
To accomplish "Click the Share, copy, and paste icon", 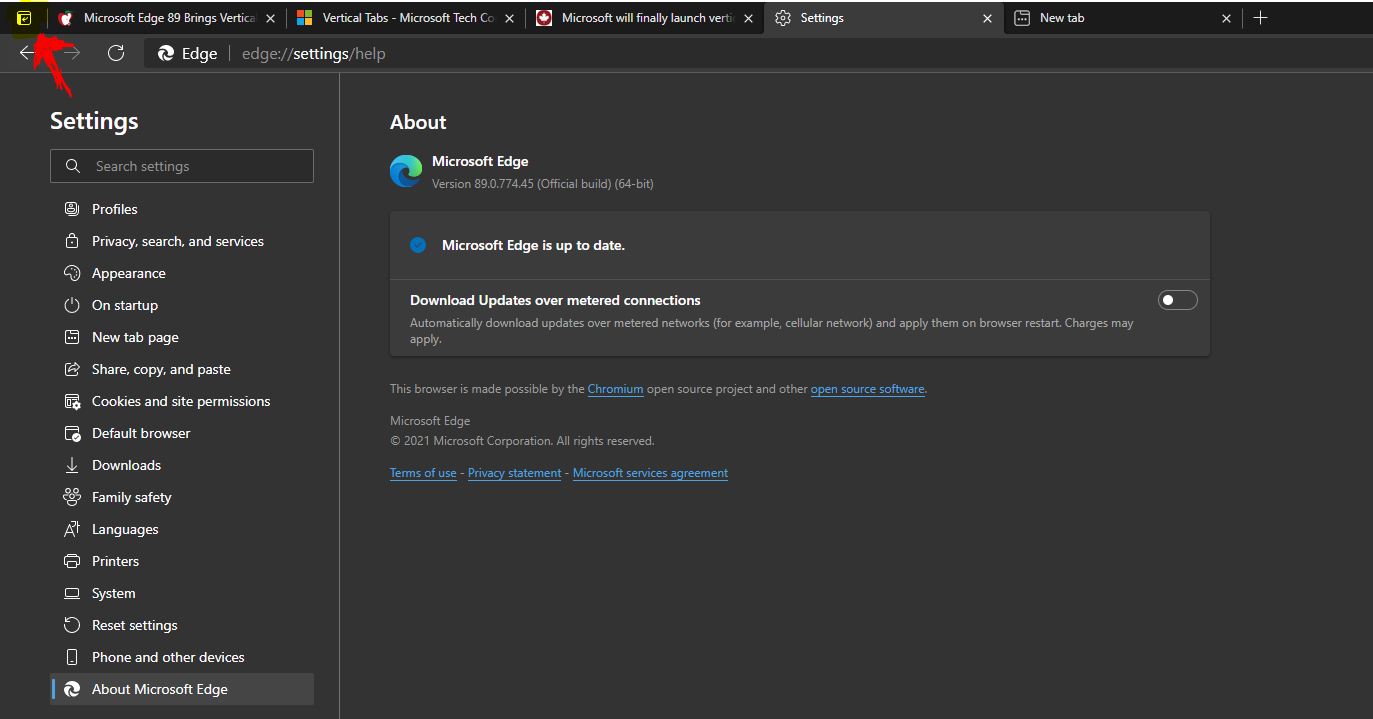I will tap(72, 369).
